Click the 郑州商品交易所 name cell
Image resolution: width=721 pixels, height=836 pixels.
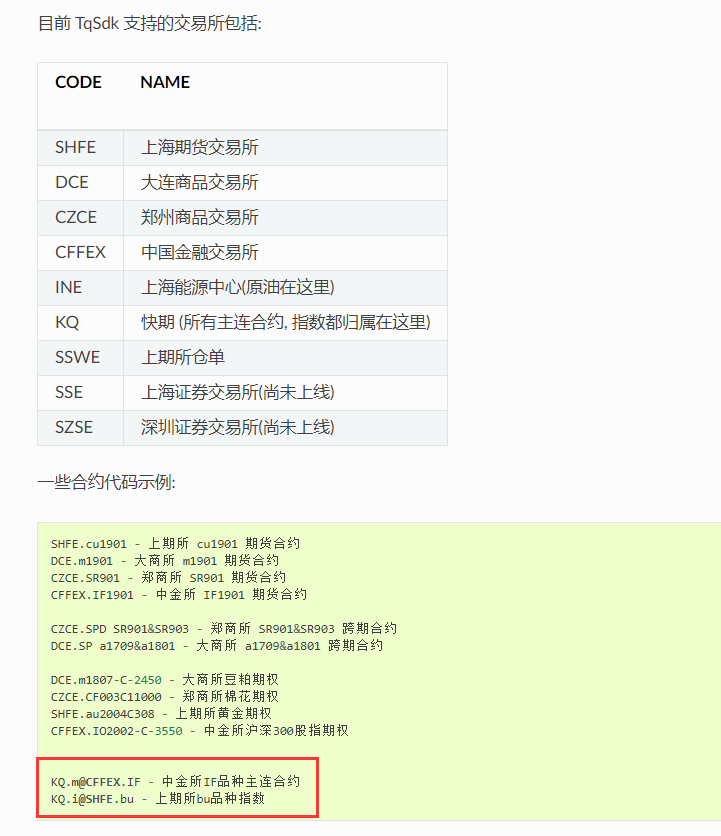pyautogui.click(x=285, y=218)
